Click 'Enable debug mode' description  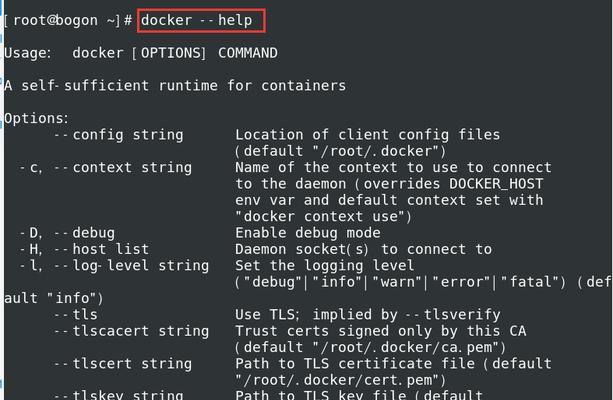click(x=308, y=233)
